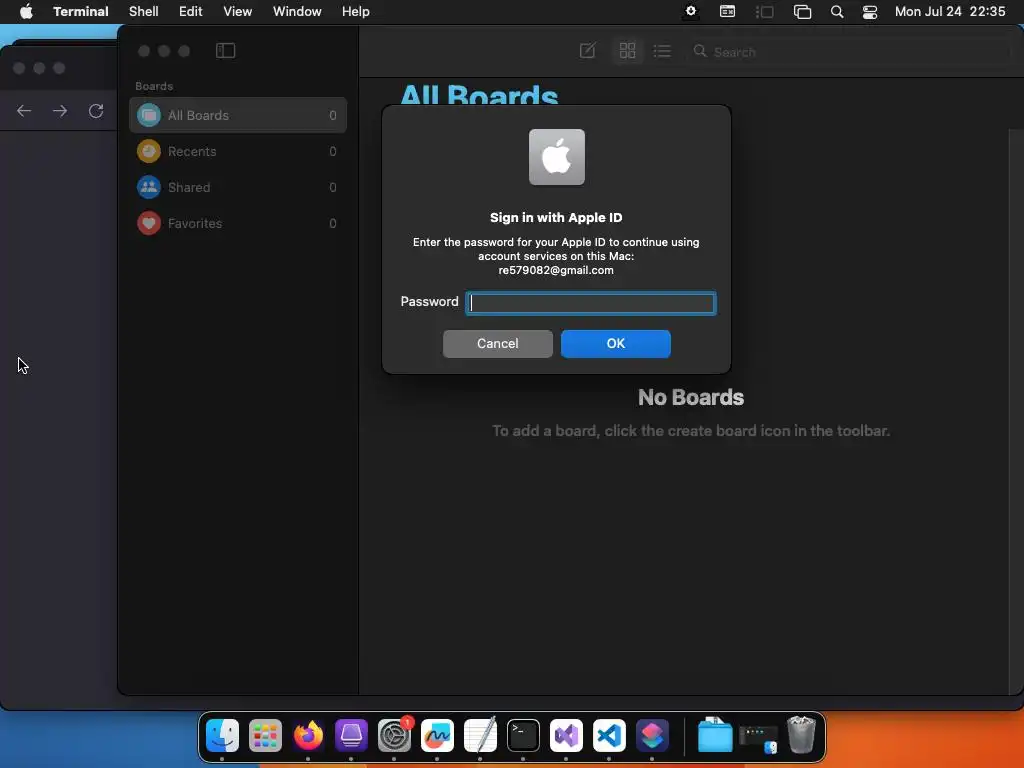Open Shared boards in the sidebar
Screen dimensions: 1024x768
coord(238,187)
